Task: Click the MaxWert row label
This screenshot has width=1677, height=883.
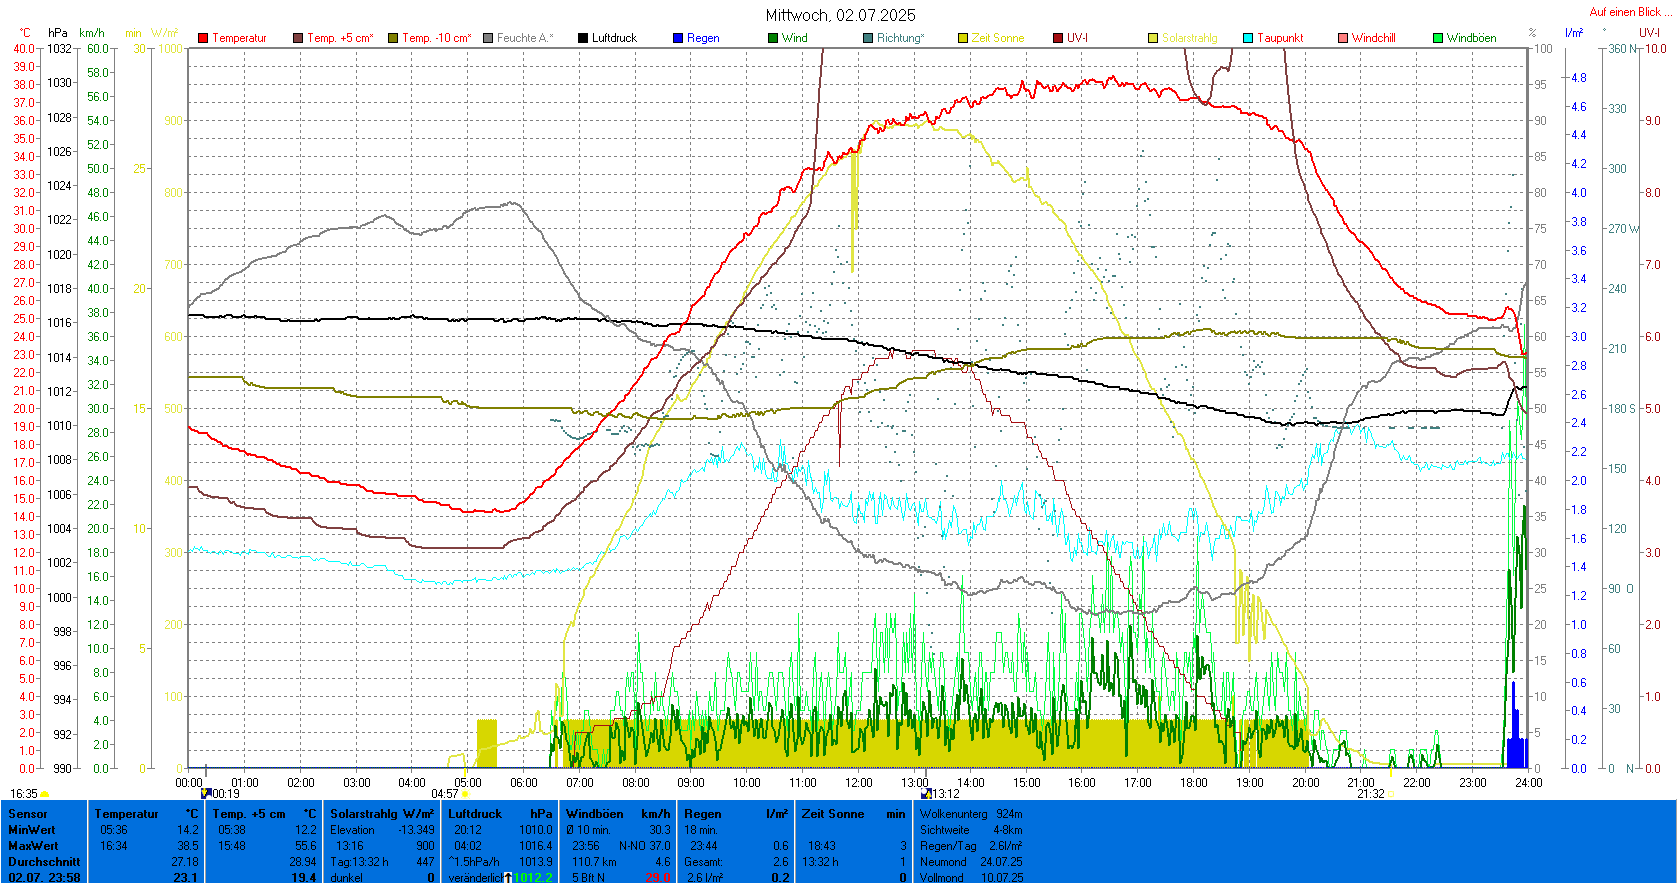Action: click(33, 846)
